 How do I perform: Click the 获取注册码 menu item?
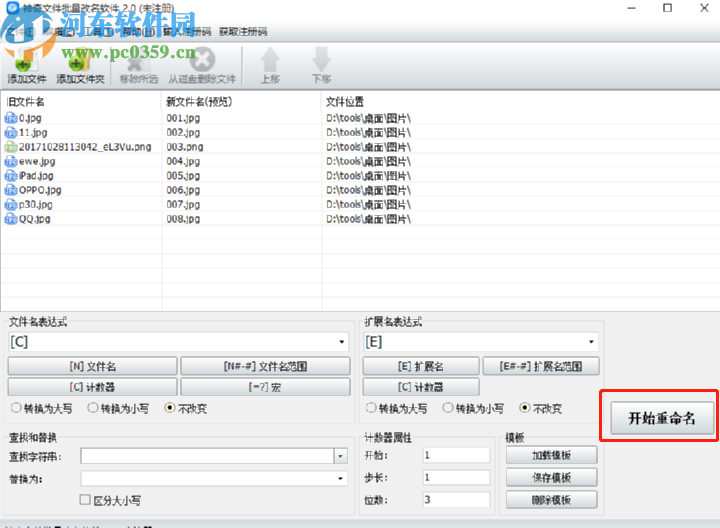coord(243,32)
